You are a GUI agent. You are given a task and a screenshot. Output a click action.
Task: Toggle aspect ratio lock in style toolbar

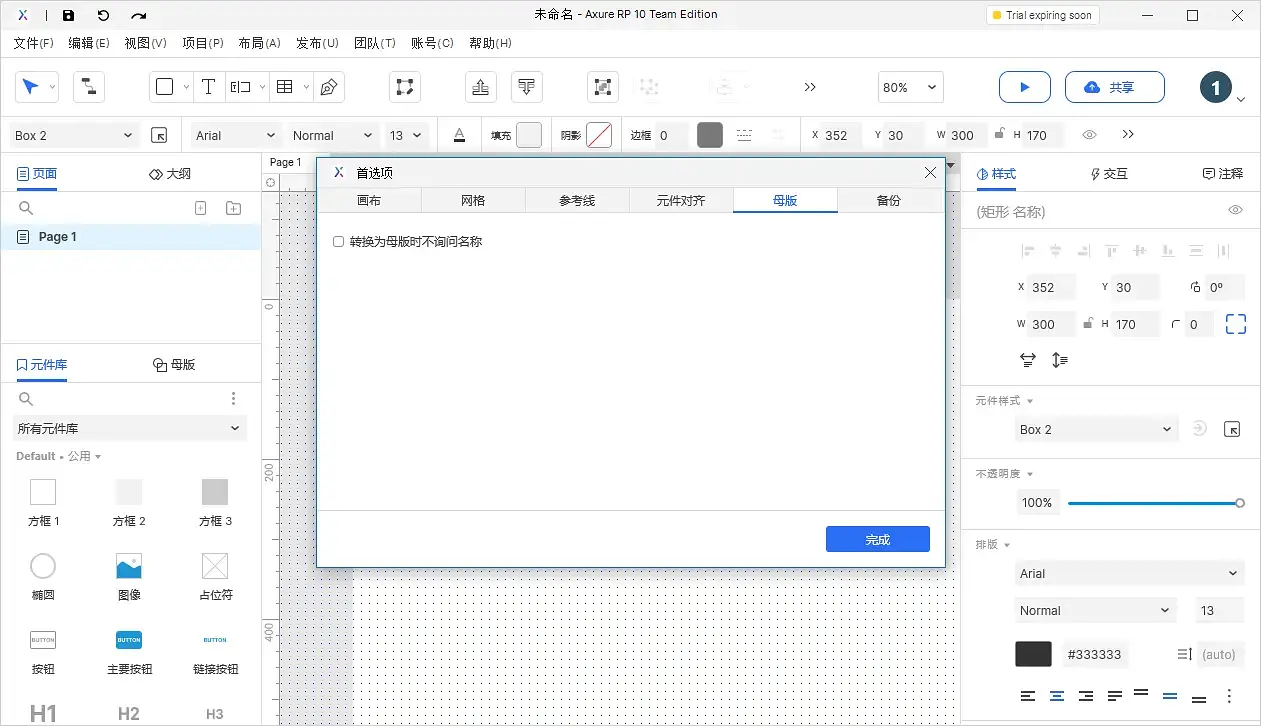(998, 134)
